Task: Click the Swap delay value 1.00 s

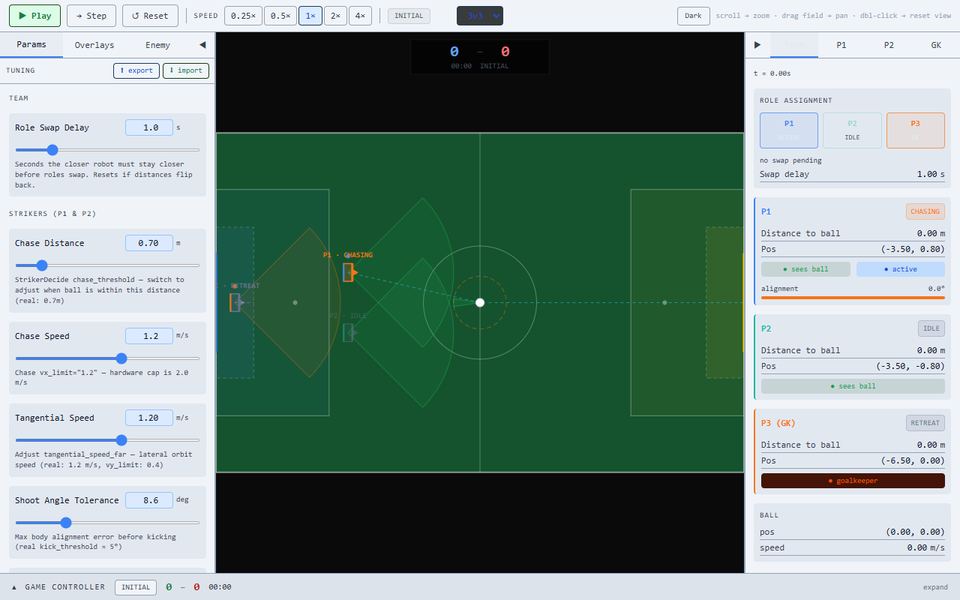Action: click(931, 174)
